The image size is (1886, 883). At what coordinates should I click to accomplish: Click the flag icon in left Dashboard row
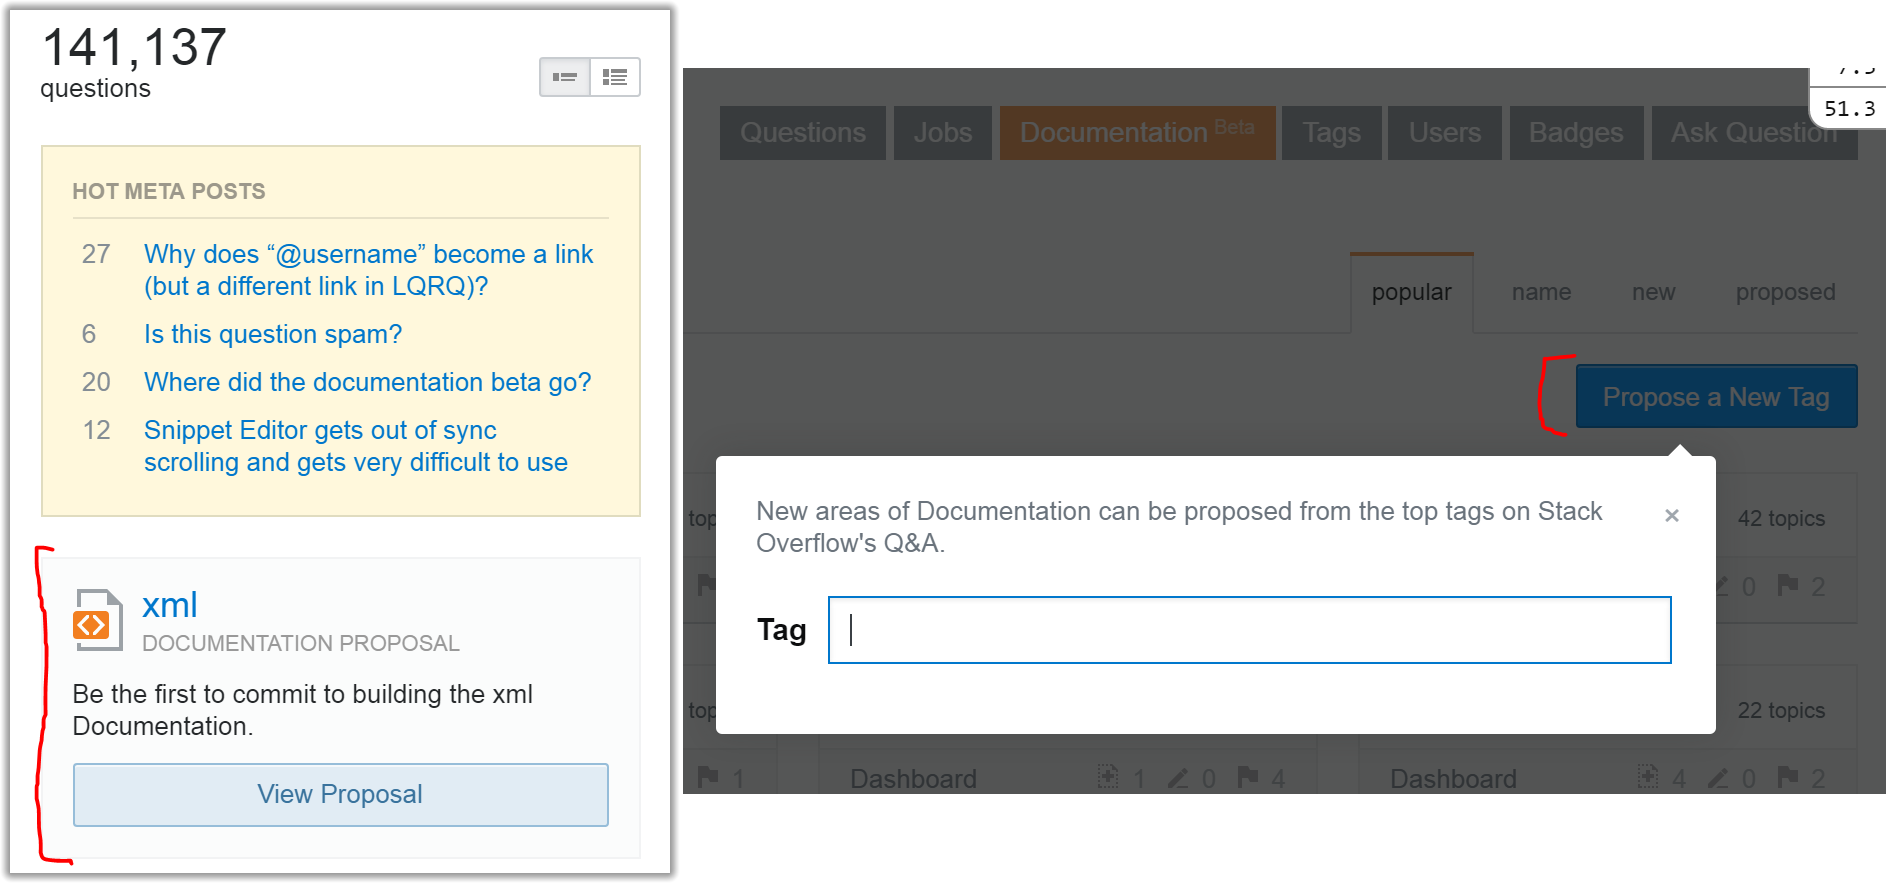(x=1248, y=777)
